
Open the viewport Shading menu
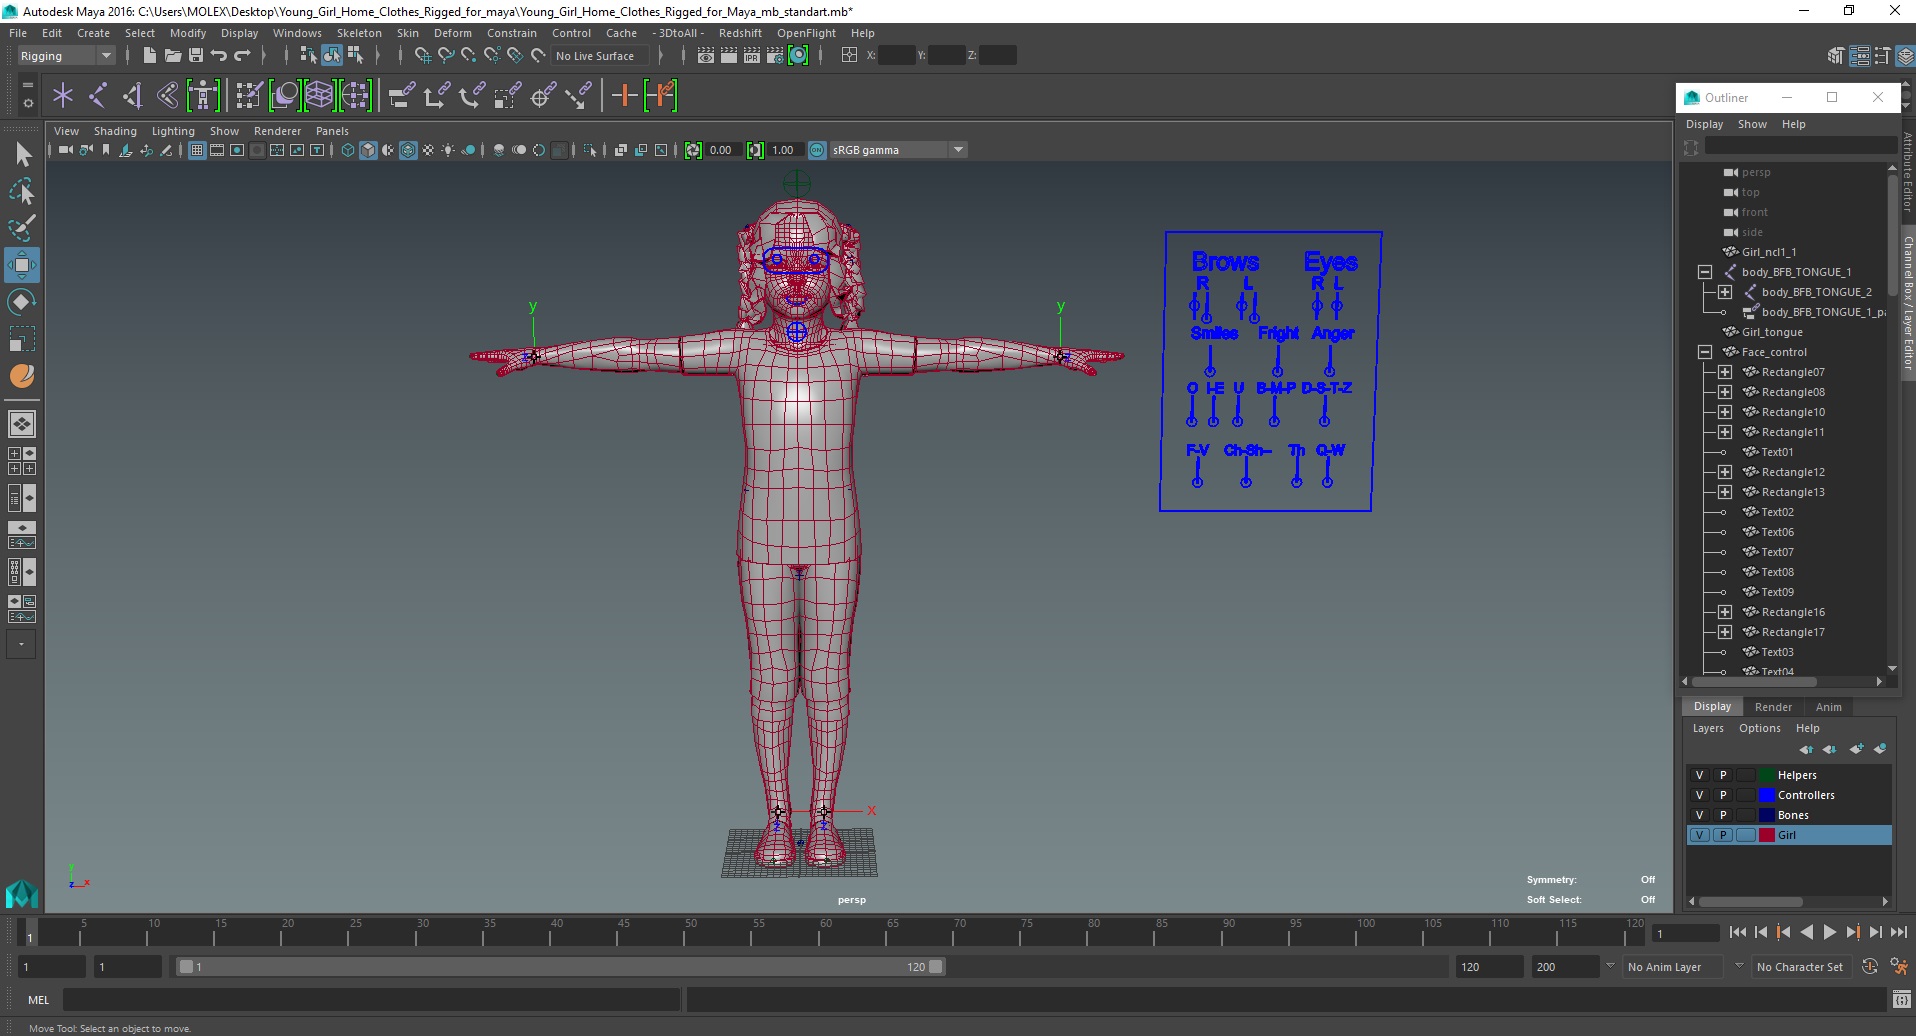click(x=115, y=131)
